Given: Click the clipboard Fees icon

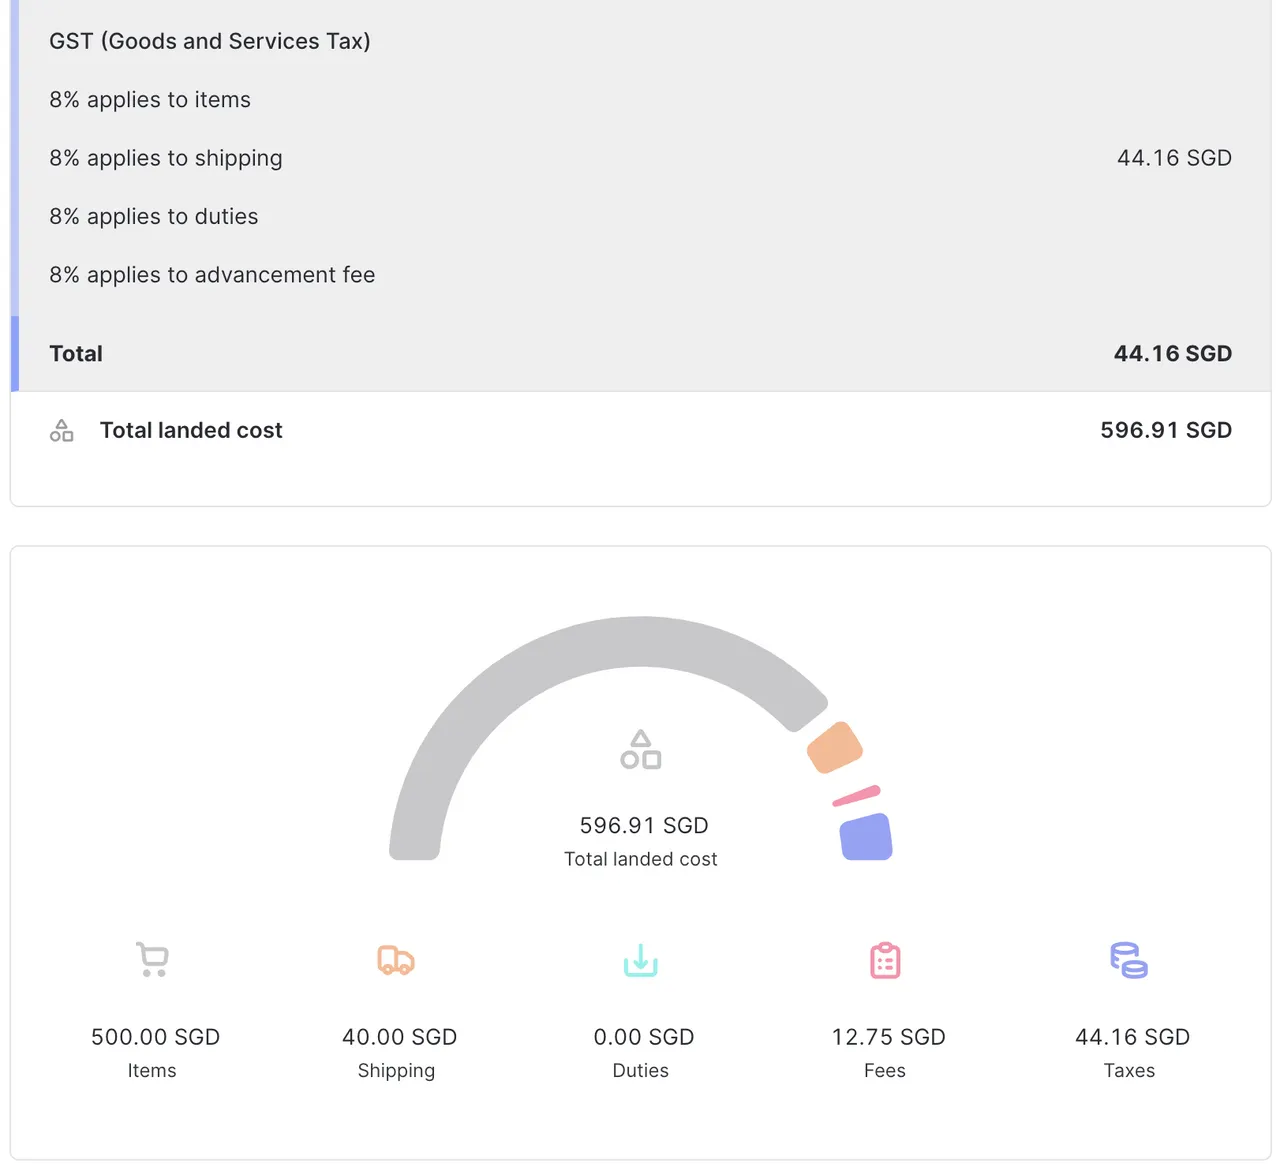Looking at the screenshot, I should click(884, 960).
